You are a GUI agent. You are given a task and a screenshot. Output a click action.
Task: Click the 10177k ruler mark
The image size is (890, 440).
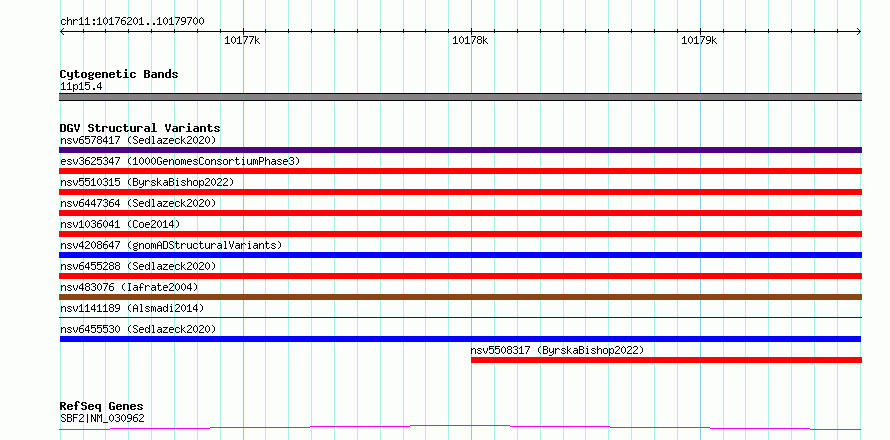(x=242, y=40)
